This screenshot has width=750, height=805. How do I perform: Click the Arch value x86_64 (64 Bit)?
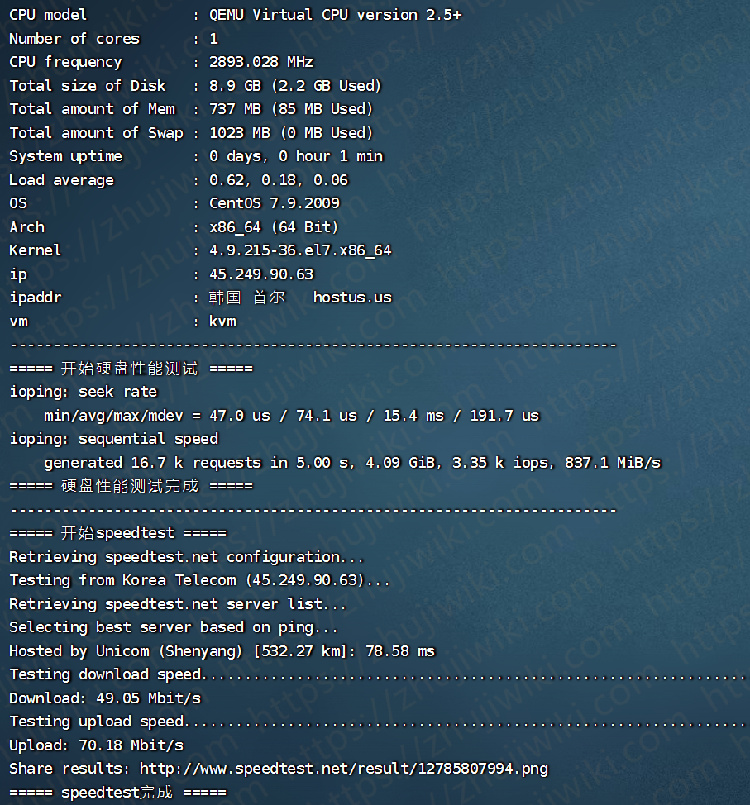[274, 227]
